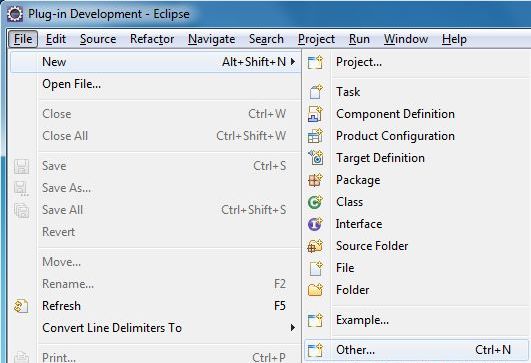Choose Save All in File menu

point(156,210)
